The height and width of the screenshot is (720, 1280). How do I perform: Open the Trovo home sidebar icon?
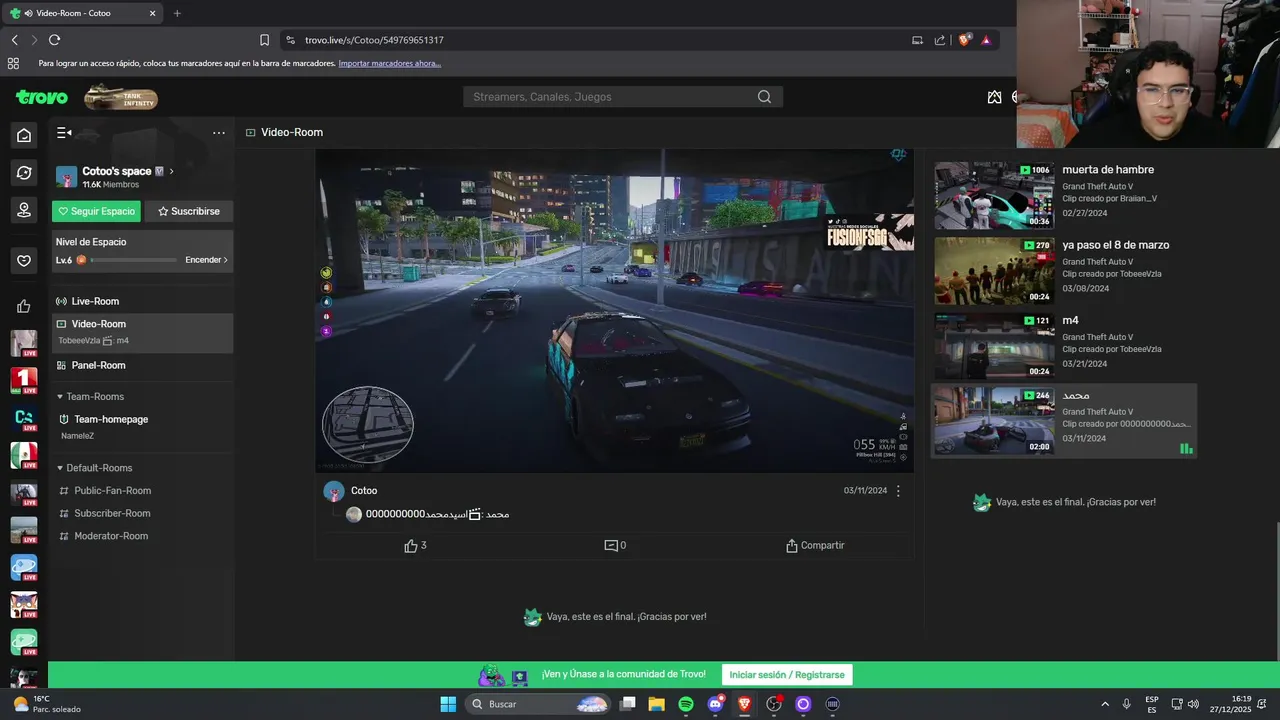click(x=24, y=135)
